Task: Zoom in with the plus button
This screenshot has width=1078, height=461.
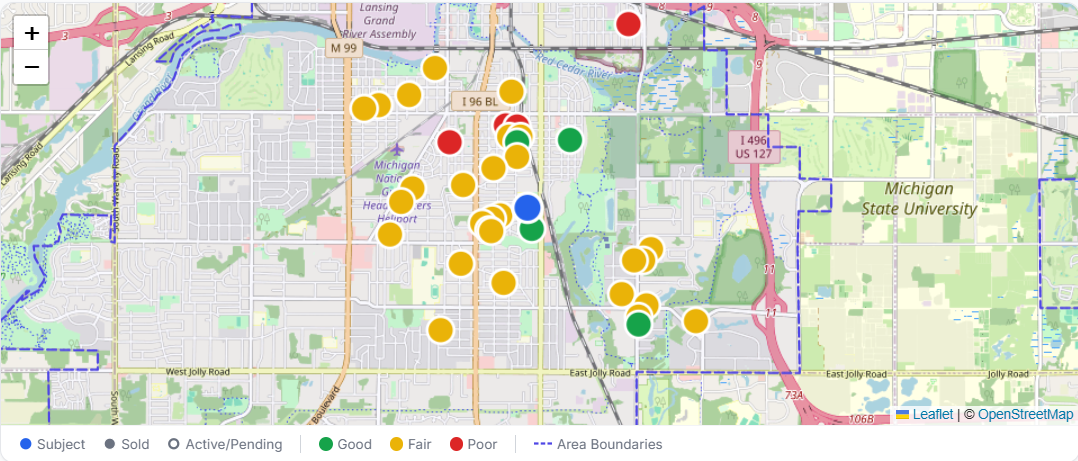Action: (x=32, y=33)
